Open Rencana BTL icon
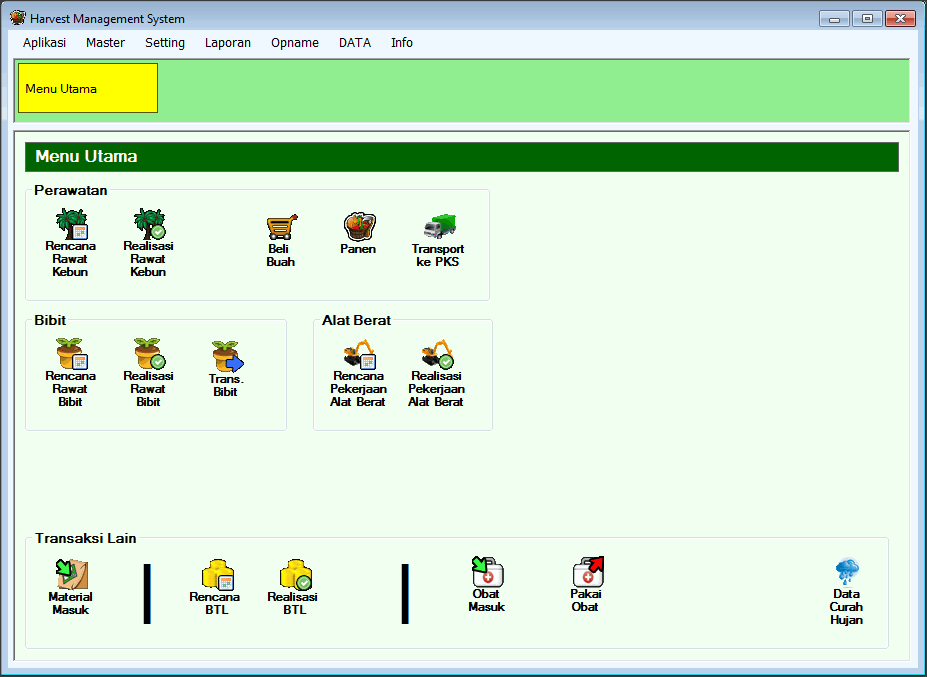Screen dimensions: 927x677 (x=218, y=575)
